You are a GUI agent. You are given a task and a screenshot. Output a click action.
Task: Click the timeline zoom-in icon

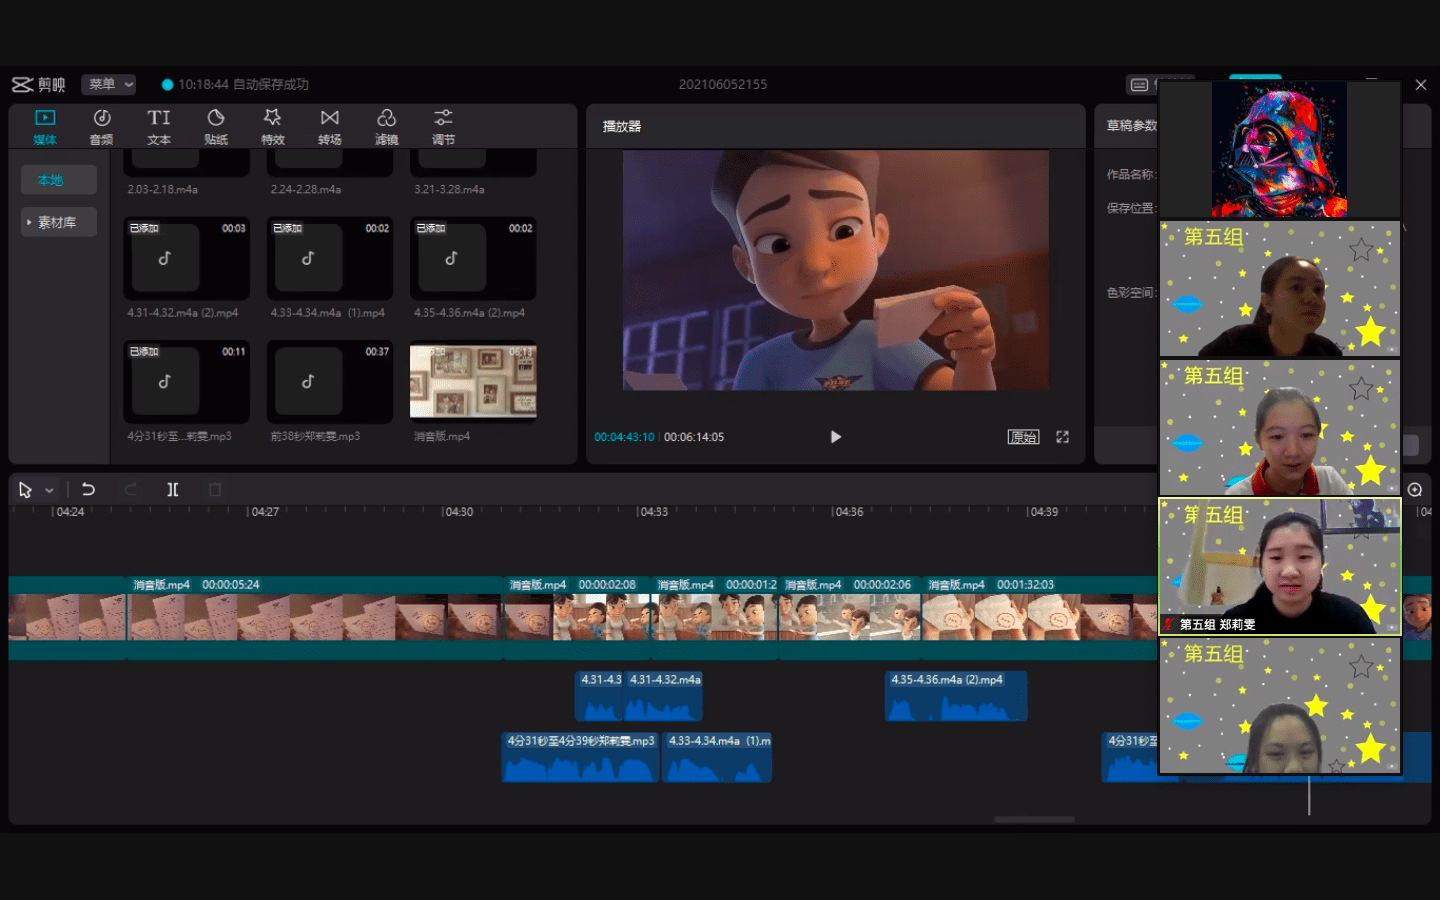pos(1415,490)
